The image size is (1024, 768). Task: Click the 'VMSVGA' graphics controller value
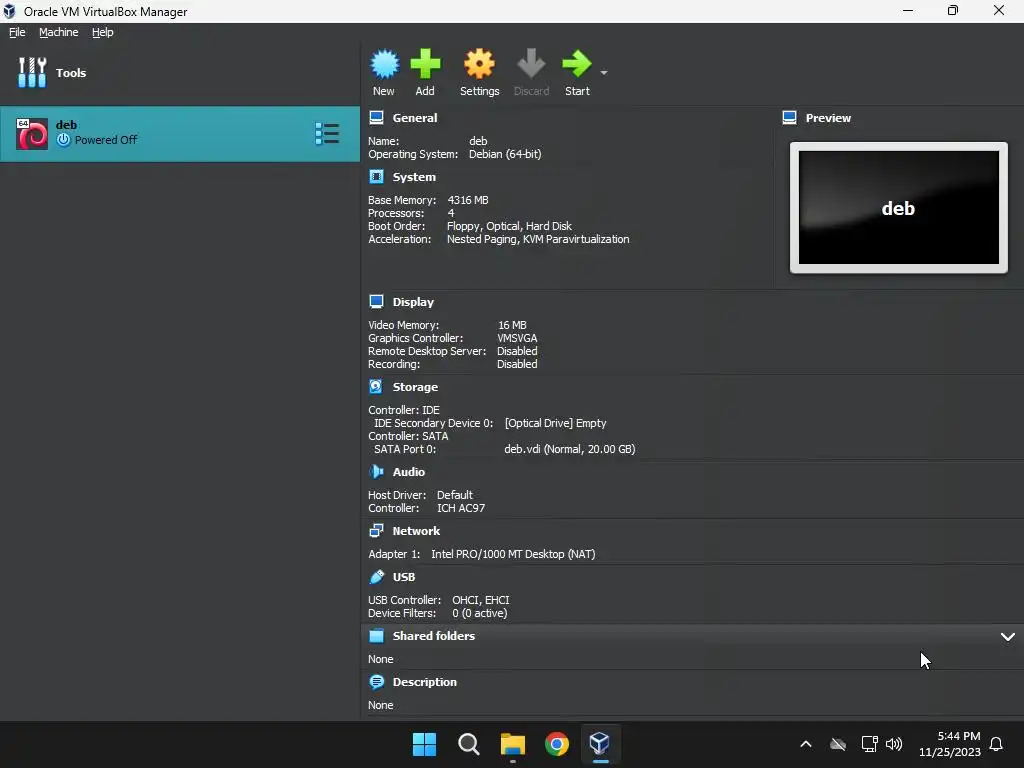517,338
